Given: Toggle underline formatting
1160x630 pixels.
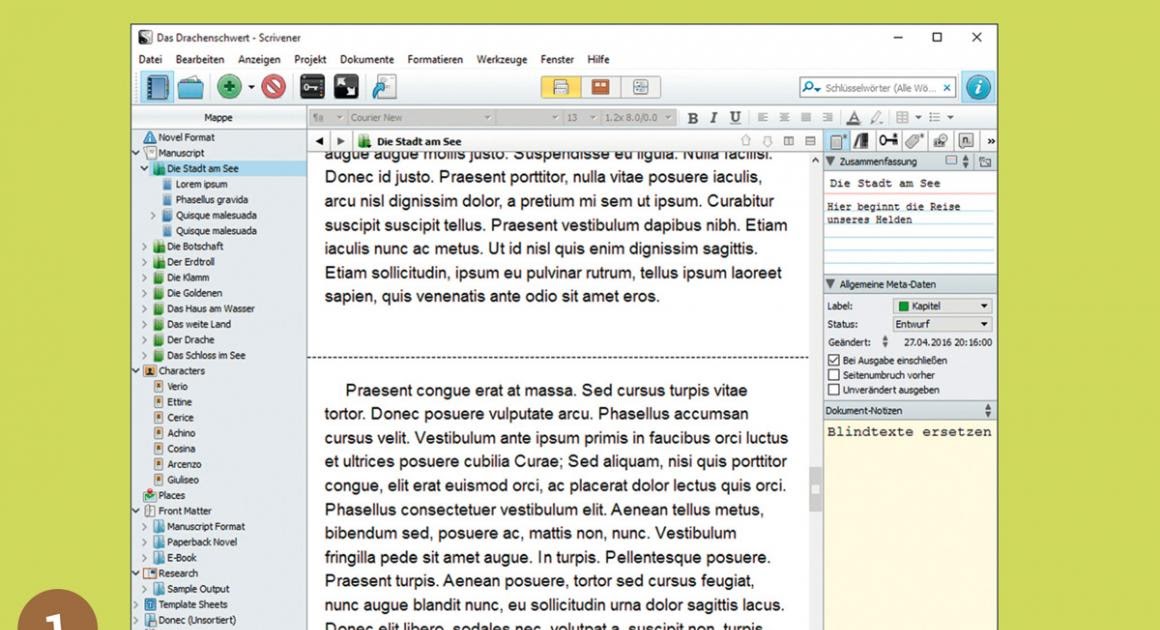Looking at the screenshot, I should click(x=735, y=118).
